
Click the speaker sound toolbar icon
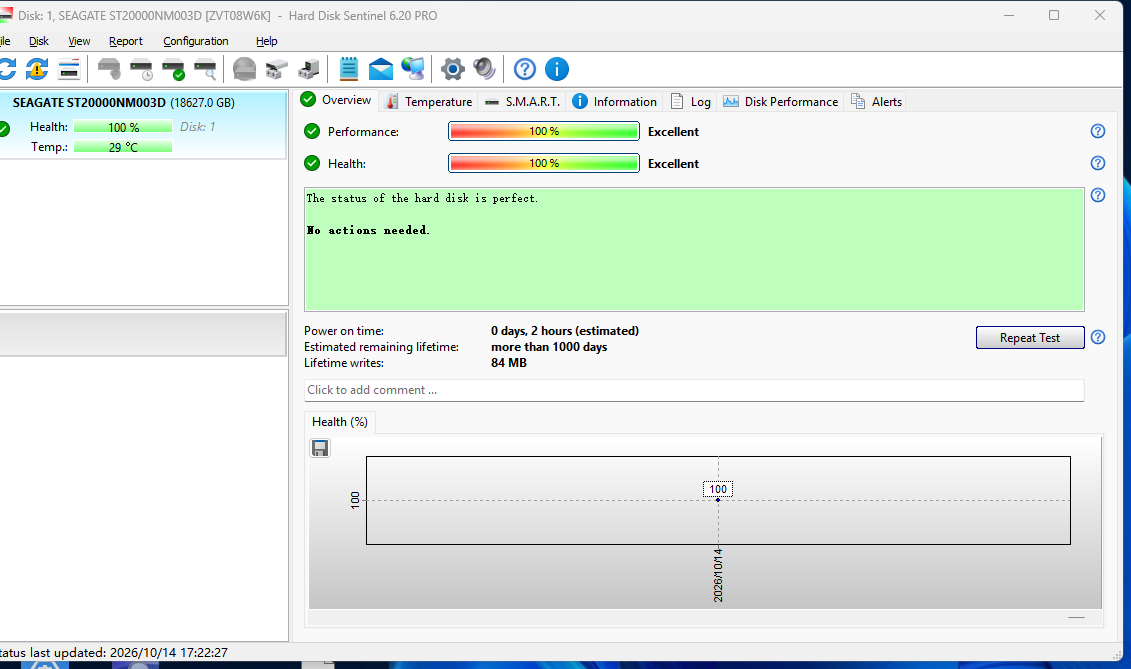point(485,69)
